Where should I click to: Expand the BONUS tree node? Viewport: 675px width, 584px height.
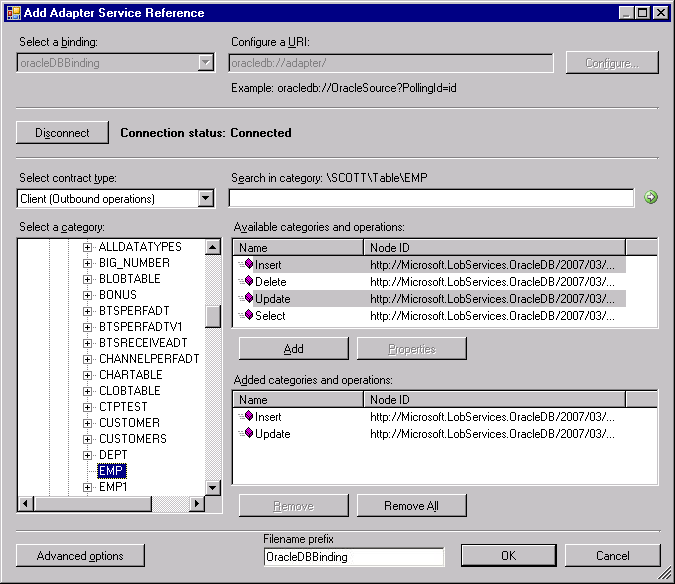click(x=87, y=295)
